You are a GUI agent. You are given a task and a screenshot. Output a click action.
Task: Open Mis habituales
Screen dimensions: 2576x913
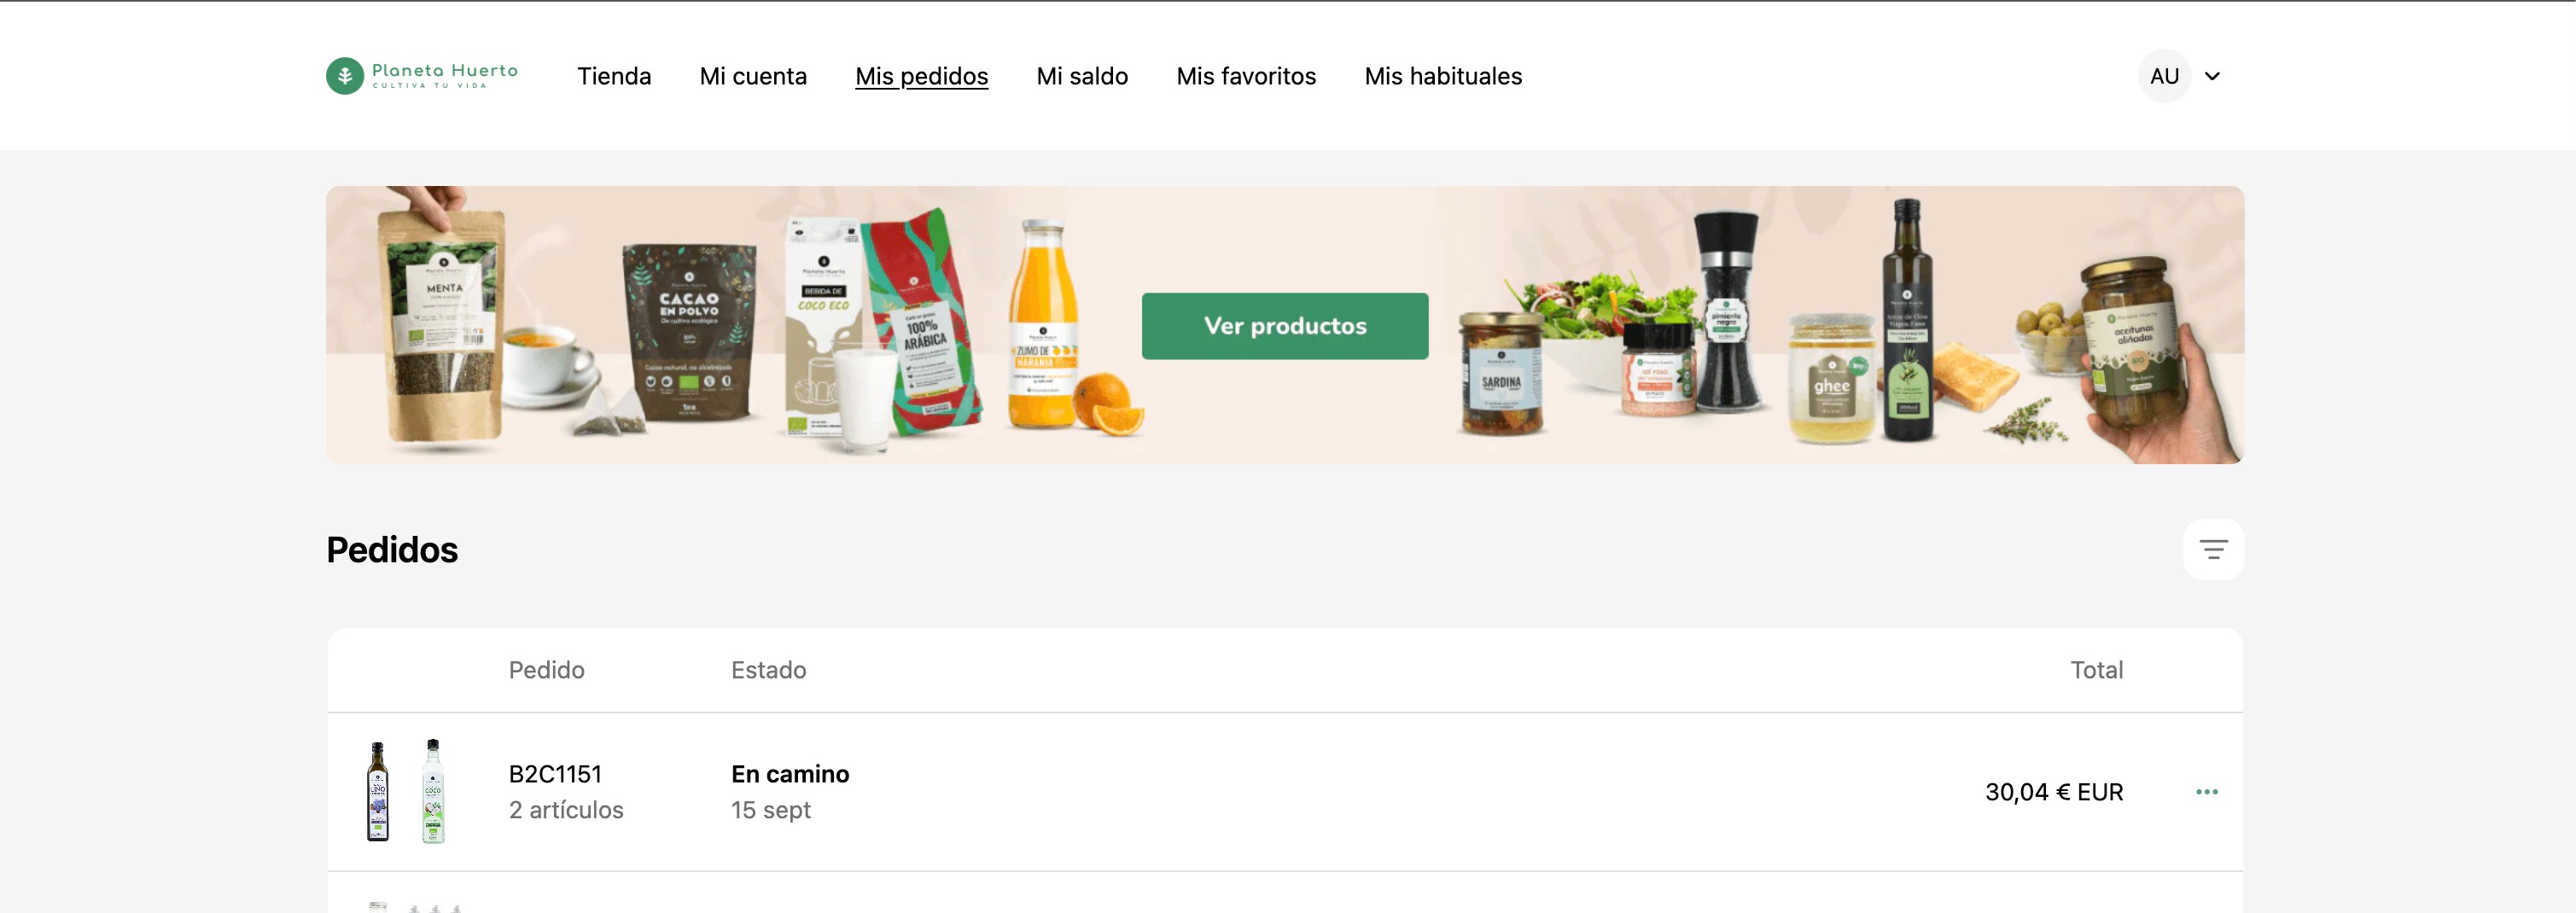1443,76
